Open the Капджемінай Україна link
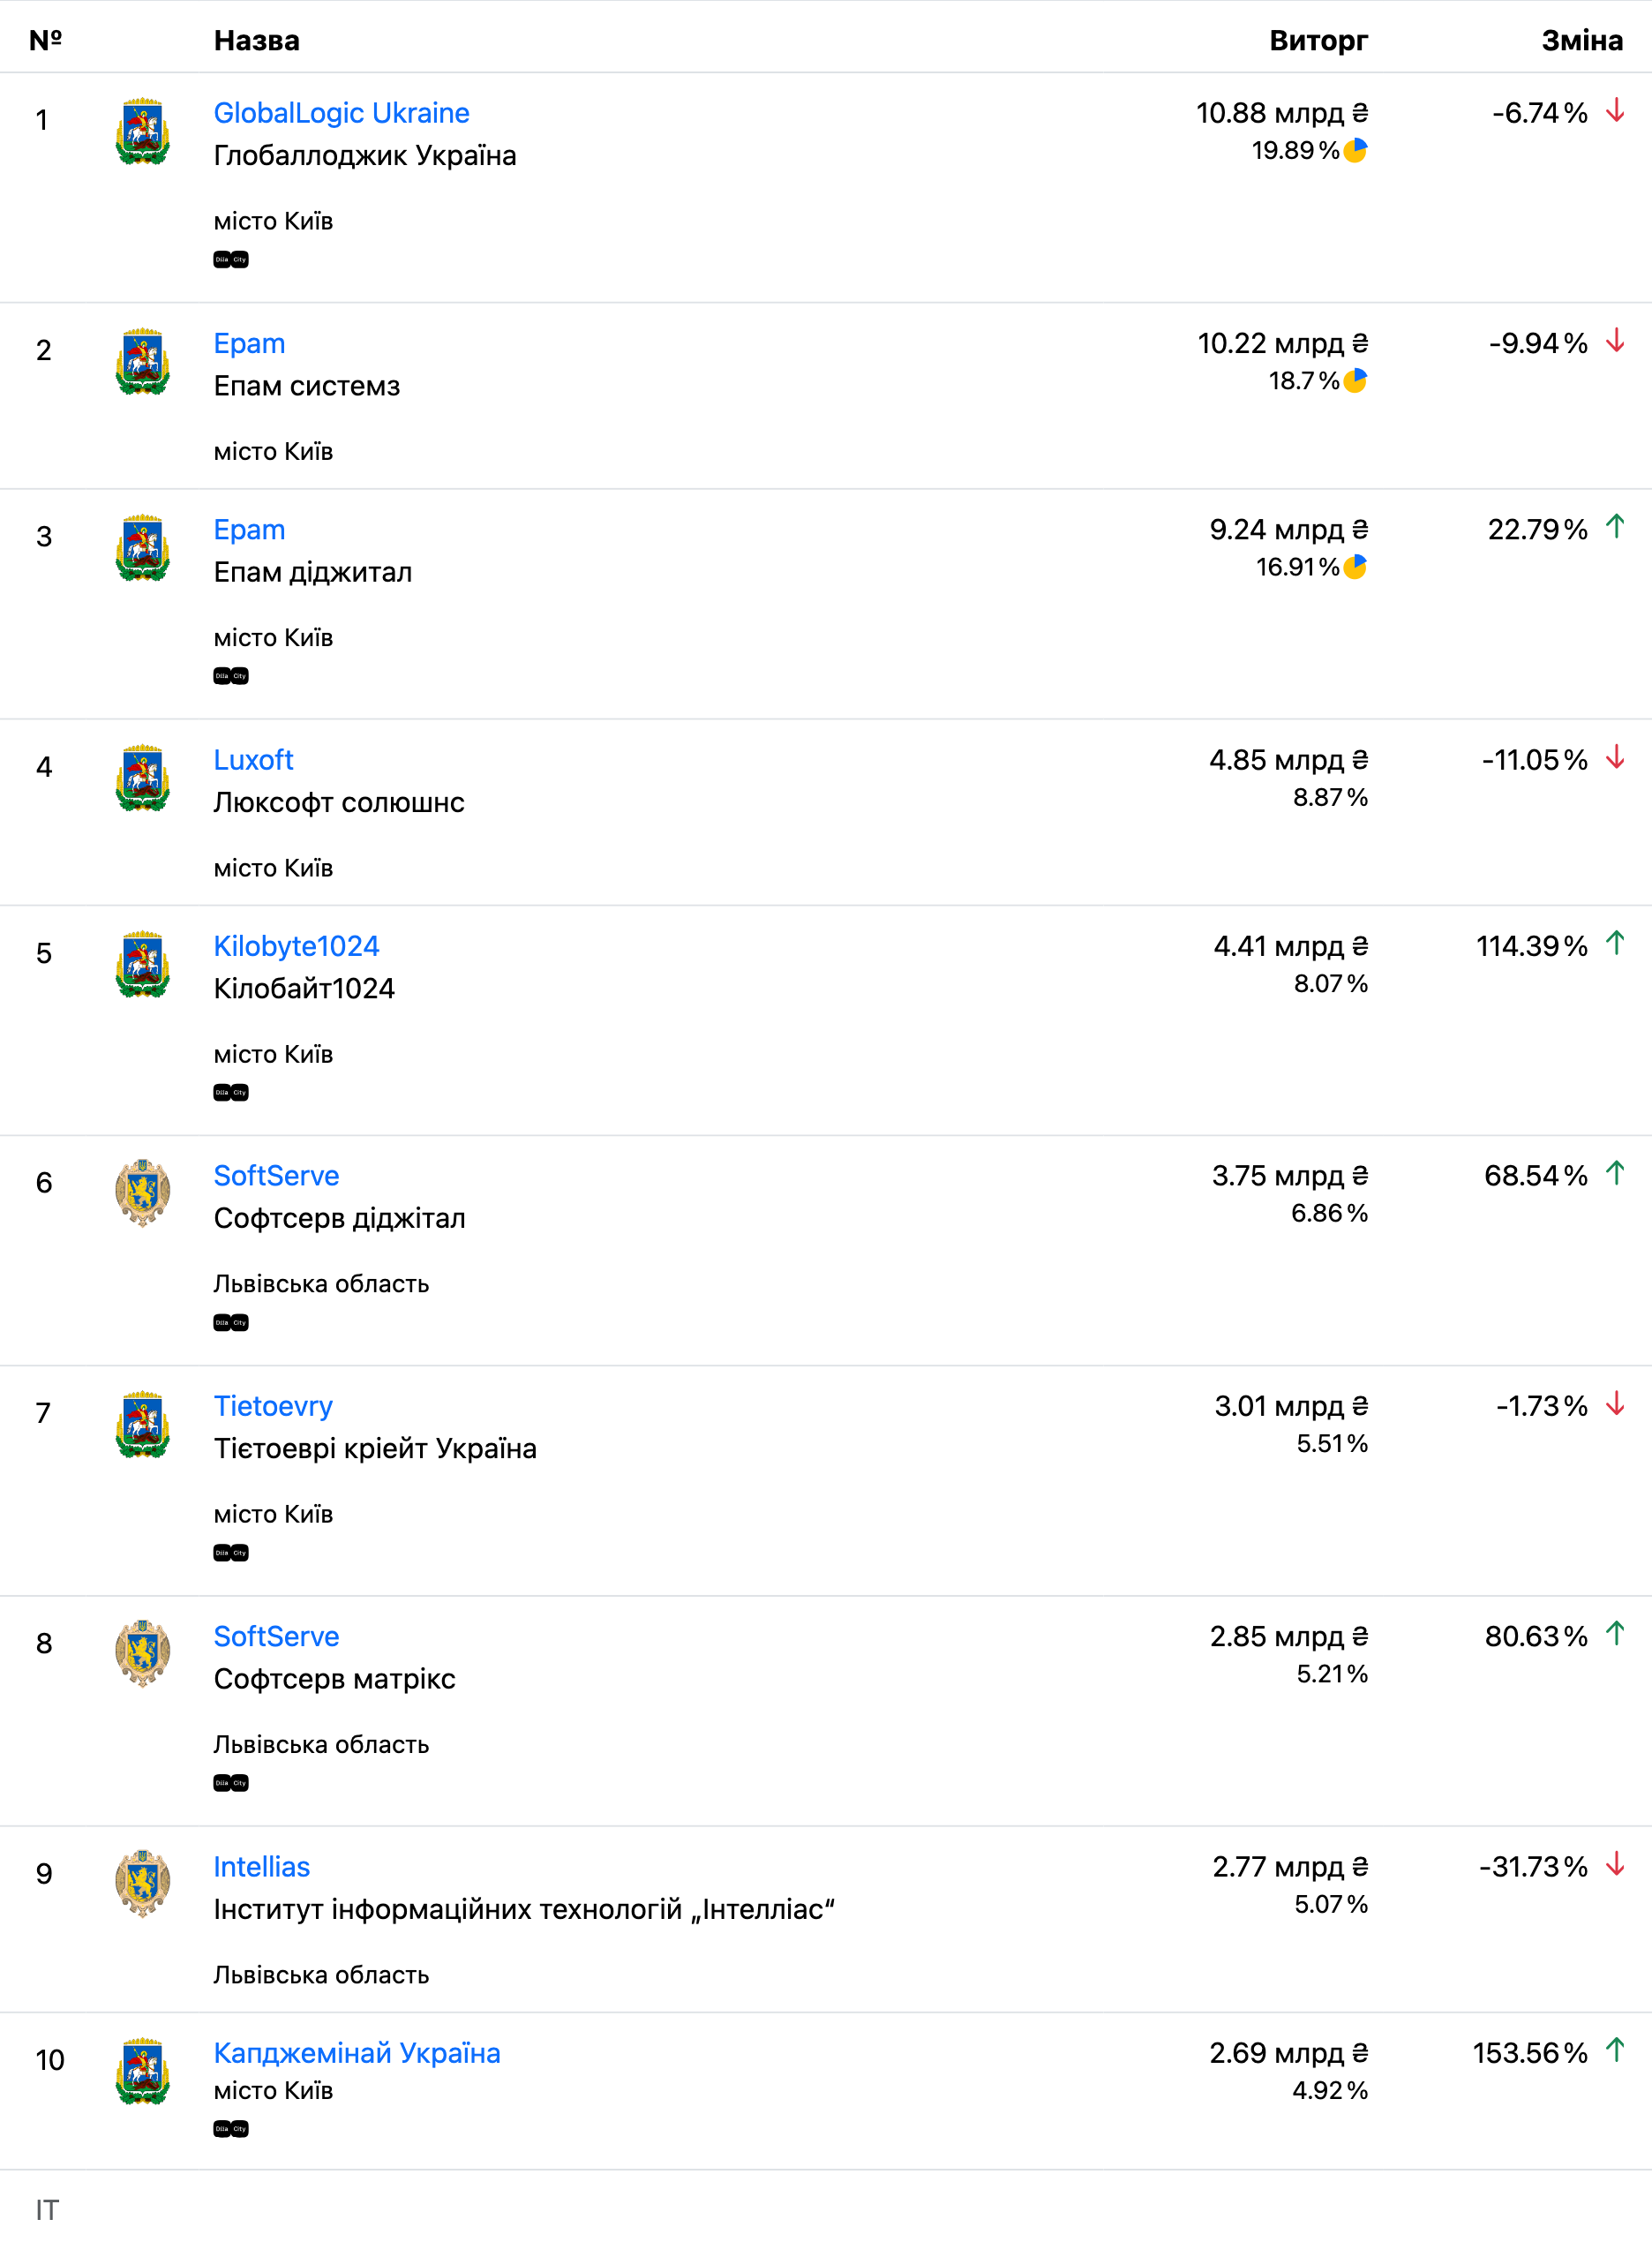 (357, 2053)
